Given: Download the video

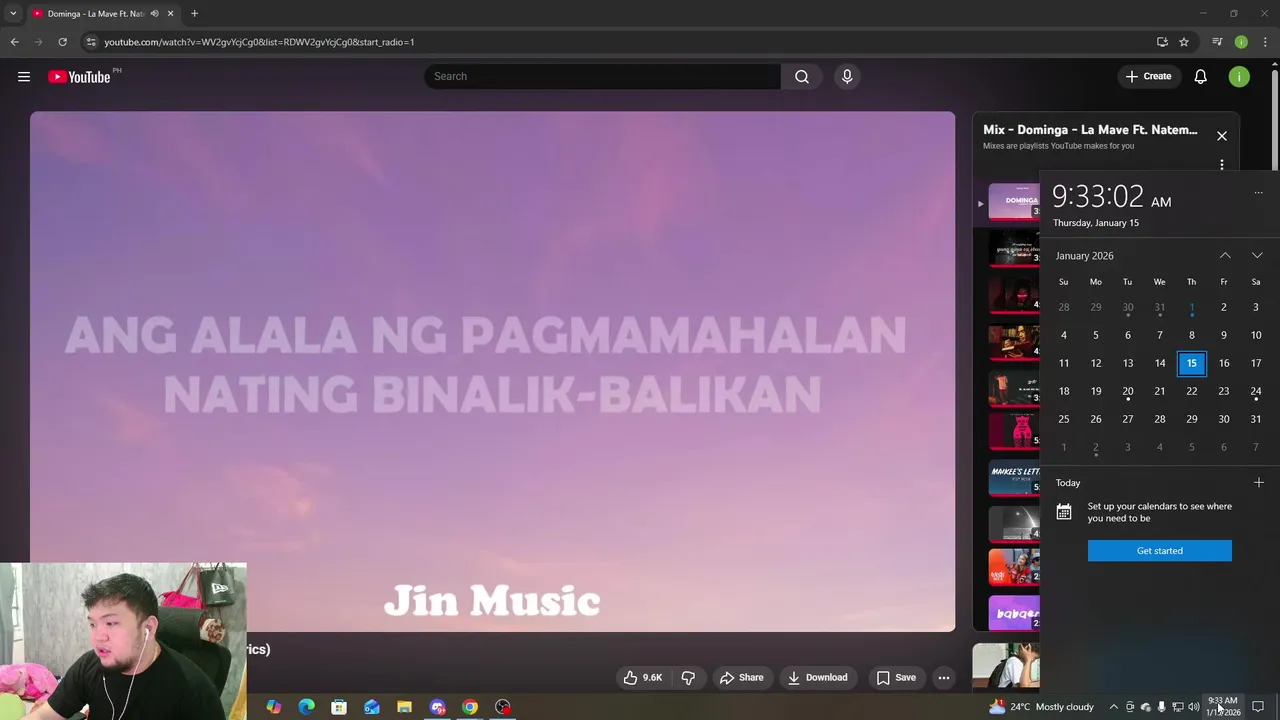Looking at the screenshot, I should point(817,678).
